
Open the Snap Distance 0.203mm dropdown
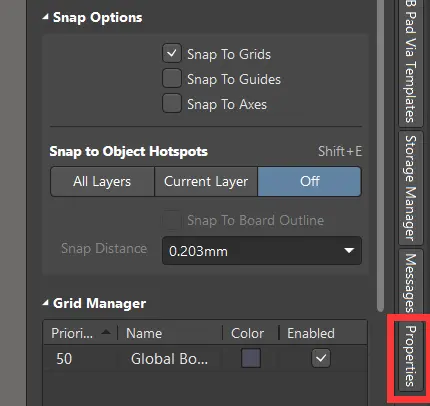click(x=262, y=251)
